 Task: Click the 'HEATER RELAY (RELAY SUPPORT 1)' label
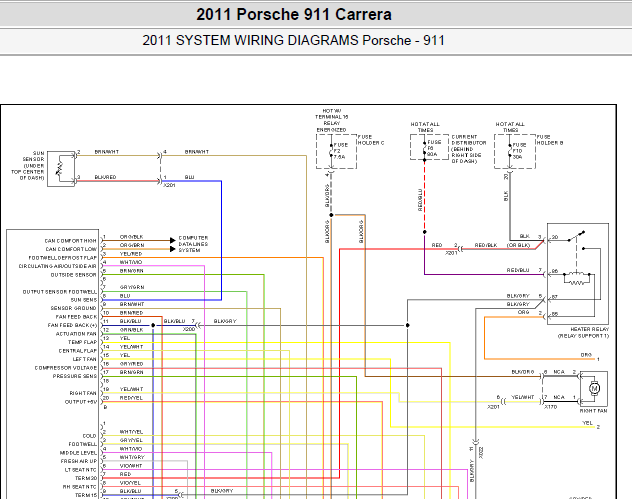click(x=583, y=333)
